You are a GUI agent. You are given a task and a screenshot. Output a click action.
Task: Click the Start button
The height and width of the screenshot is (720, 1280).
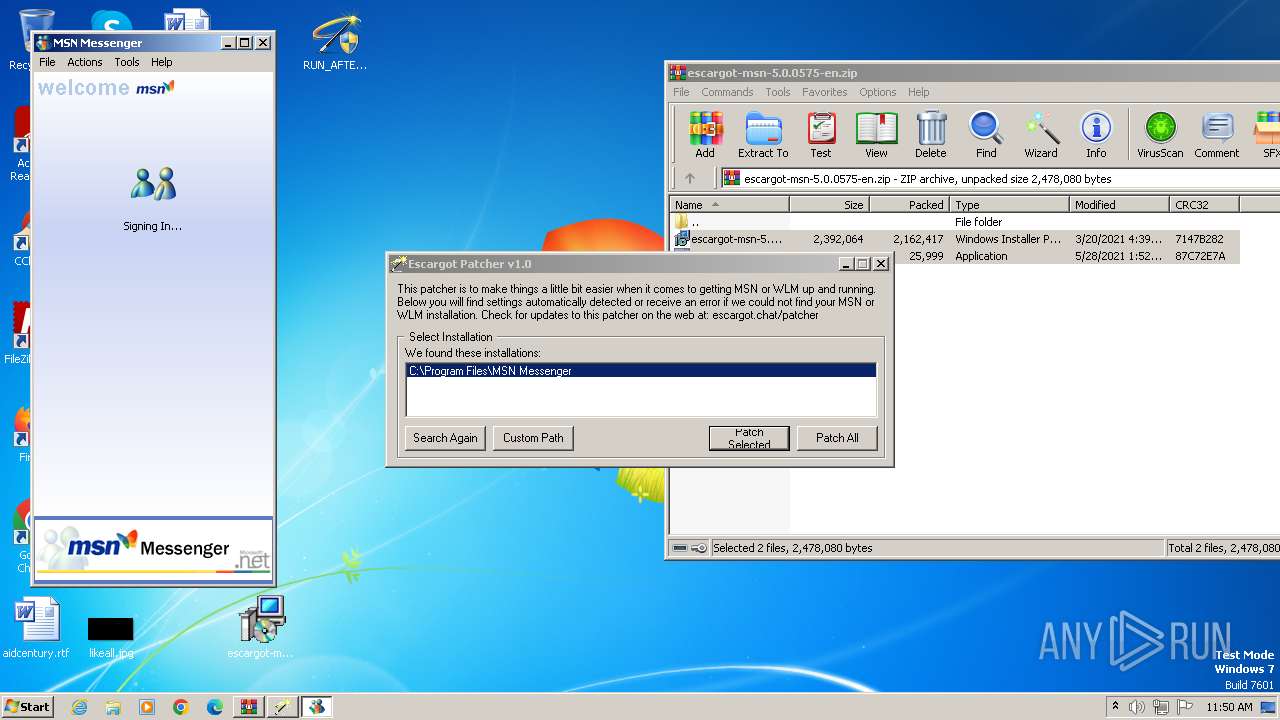click(x=27, y=707)
